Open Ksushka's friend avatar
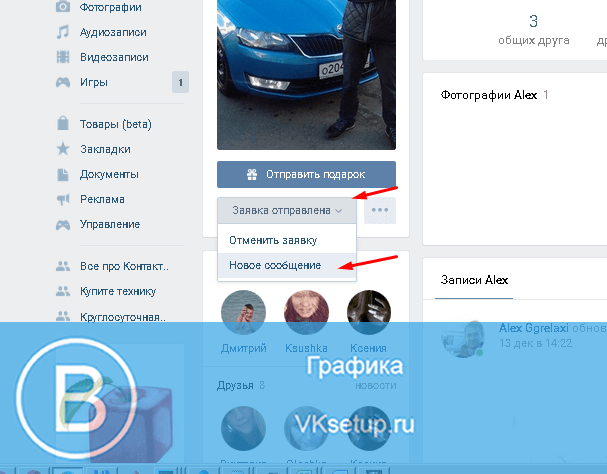This screenshot has height=474, width=607. 306,312
